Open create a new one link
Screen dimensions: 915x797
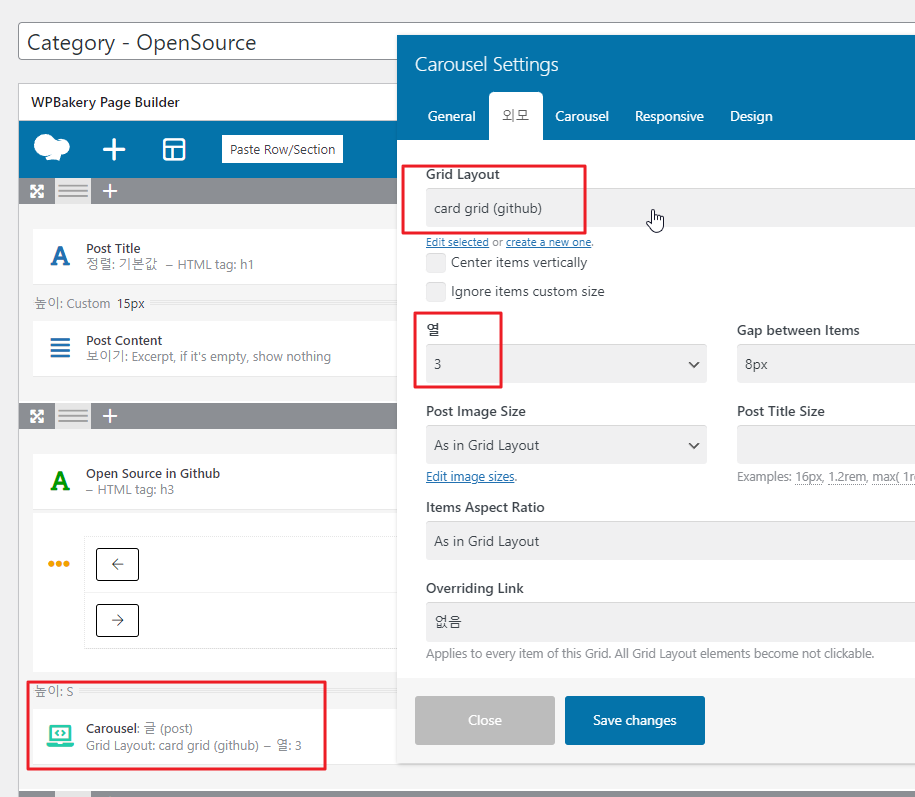[549, 242]
